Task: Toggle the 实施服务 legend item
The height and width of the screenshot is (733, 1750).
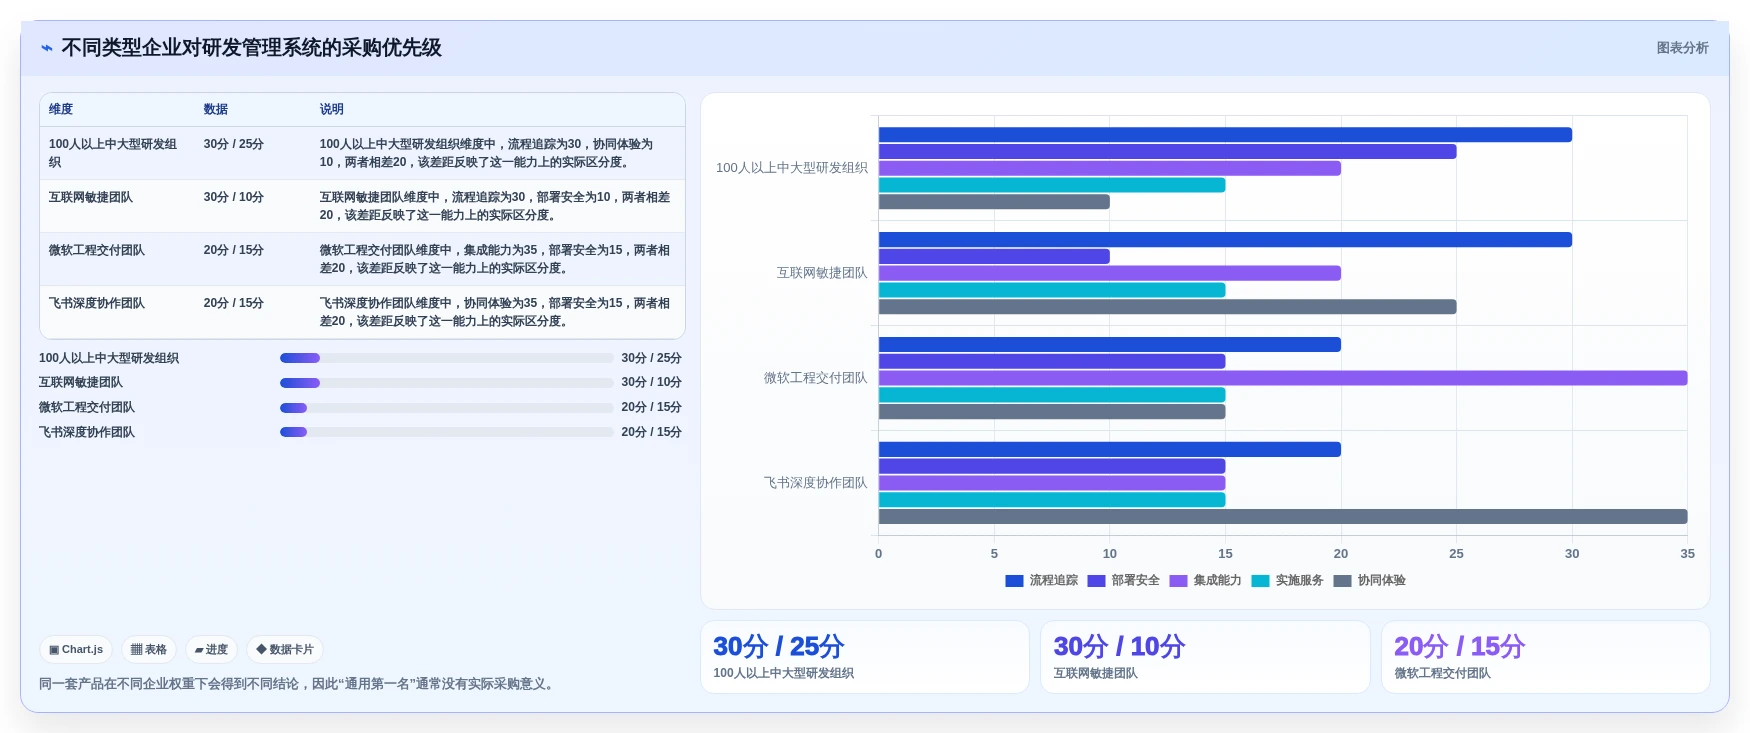Action: click(x=1287, y=580)
